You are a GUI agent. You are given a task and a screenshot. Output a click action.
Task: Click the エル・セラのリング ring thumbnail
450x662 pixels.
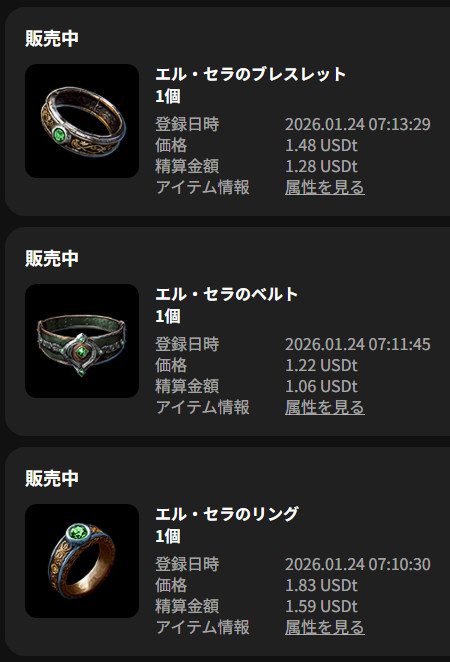click(82, 561)
